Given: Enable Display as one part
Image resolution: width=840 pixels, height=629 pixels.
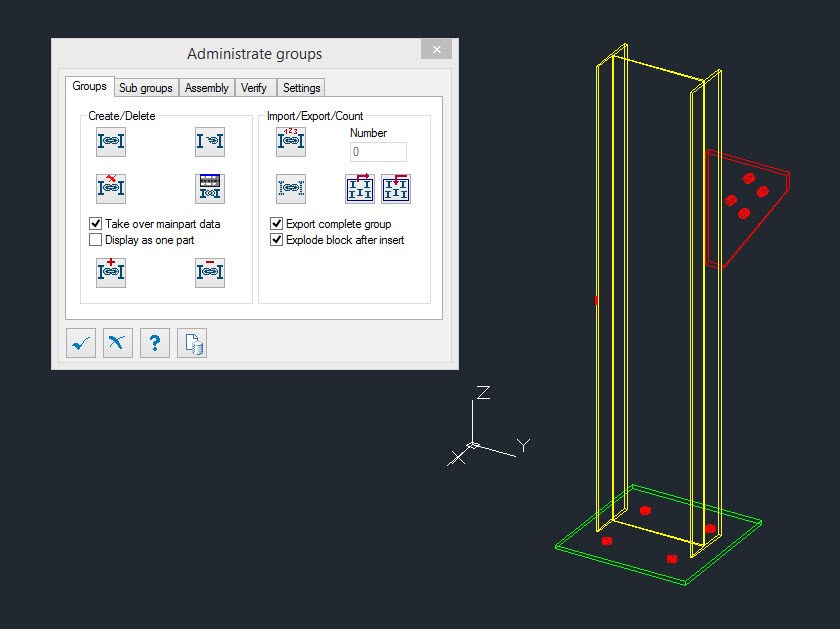Looking at the screenshot, I should point(96,240).
